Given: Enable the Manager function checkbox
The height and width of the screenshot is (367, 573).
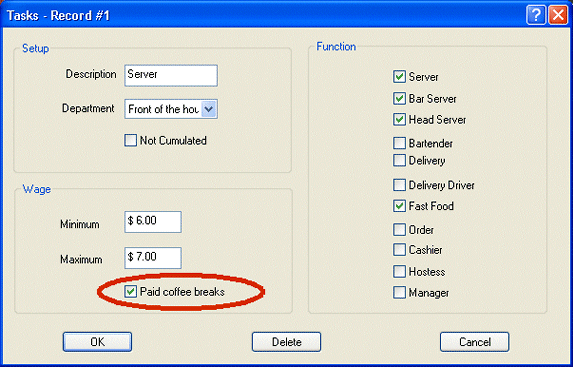Looking at the screenshot, I should [399, 292].
